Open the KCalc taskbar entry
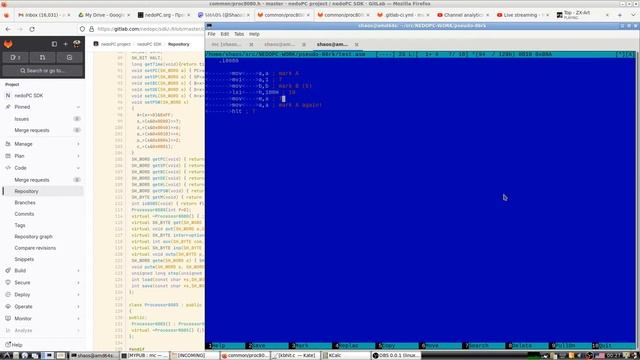Viewport: 640px width, 360px height. (347, 356)
